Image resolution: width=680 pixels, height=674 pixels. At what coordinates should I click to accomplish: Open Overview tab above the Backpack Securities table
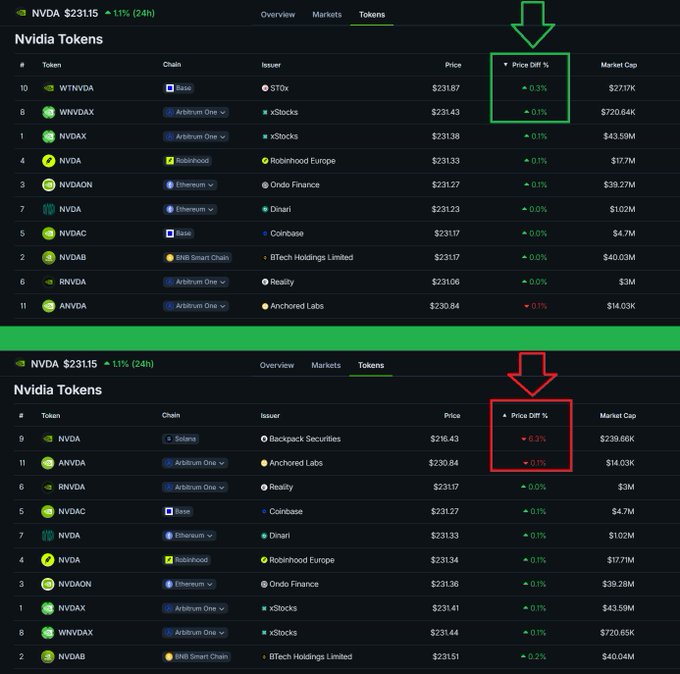[x=277, y=365]
